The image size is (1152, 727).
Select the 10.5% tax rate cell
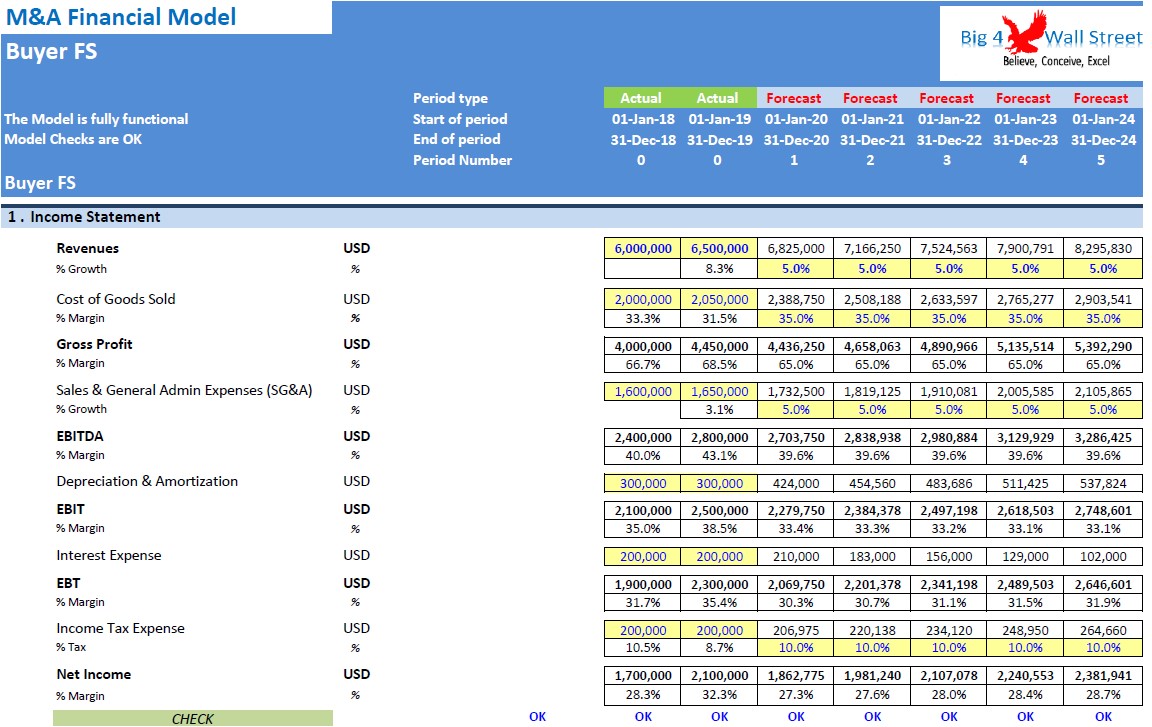(x=643, y=648)
